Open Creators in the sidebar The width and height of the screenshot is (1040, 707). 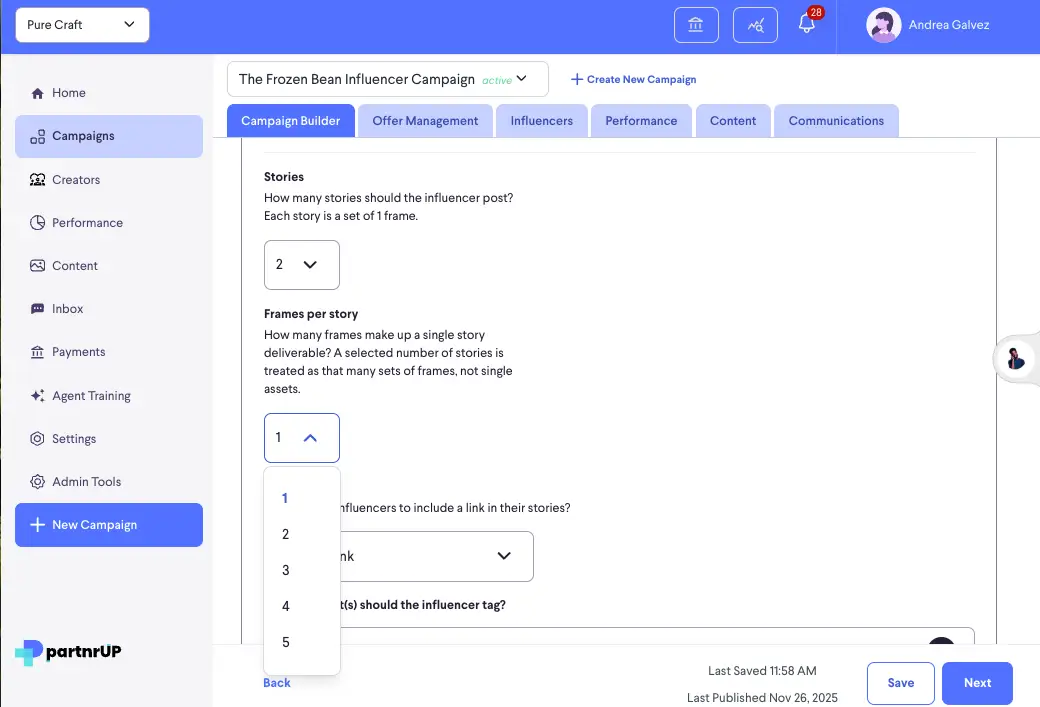point(109,180)
